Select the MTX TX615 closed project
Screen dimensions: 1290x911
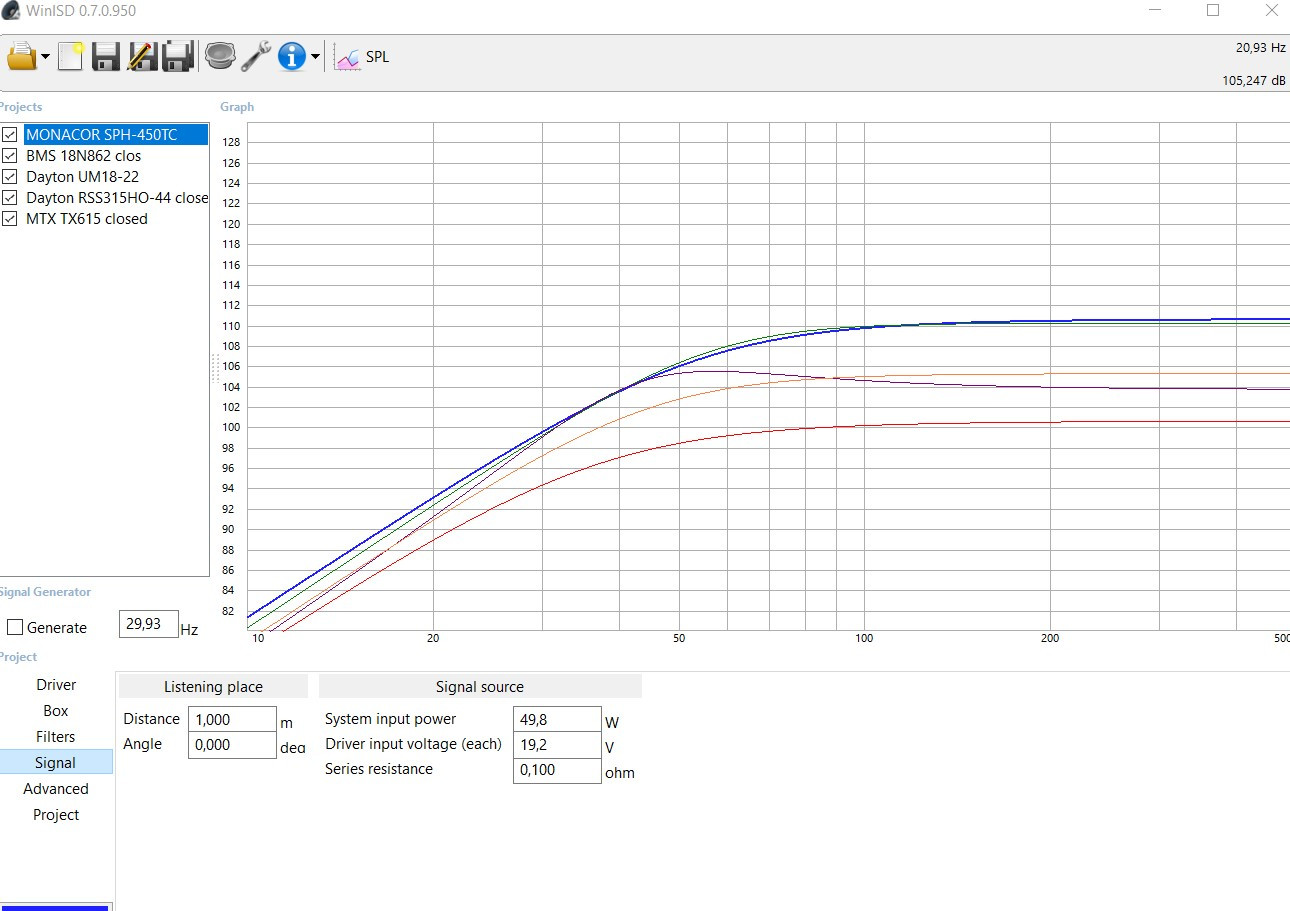point(86,219)
